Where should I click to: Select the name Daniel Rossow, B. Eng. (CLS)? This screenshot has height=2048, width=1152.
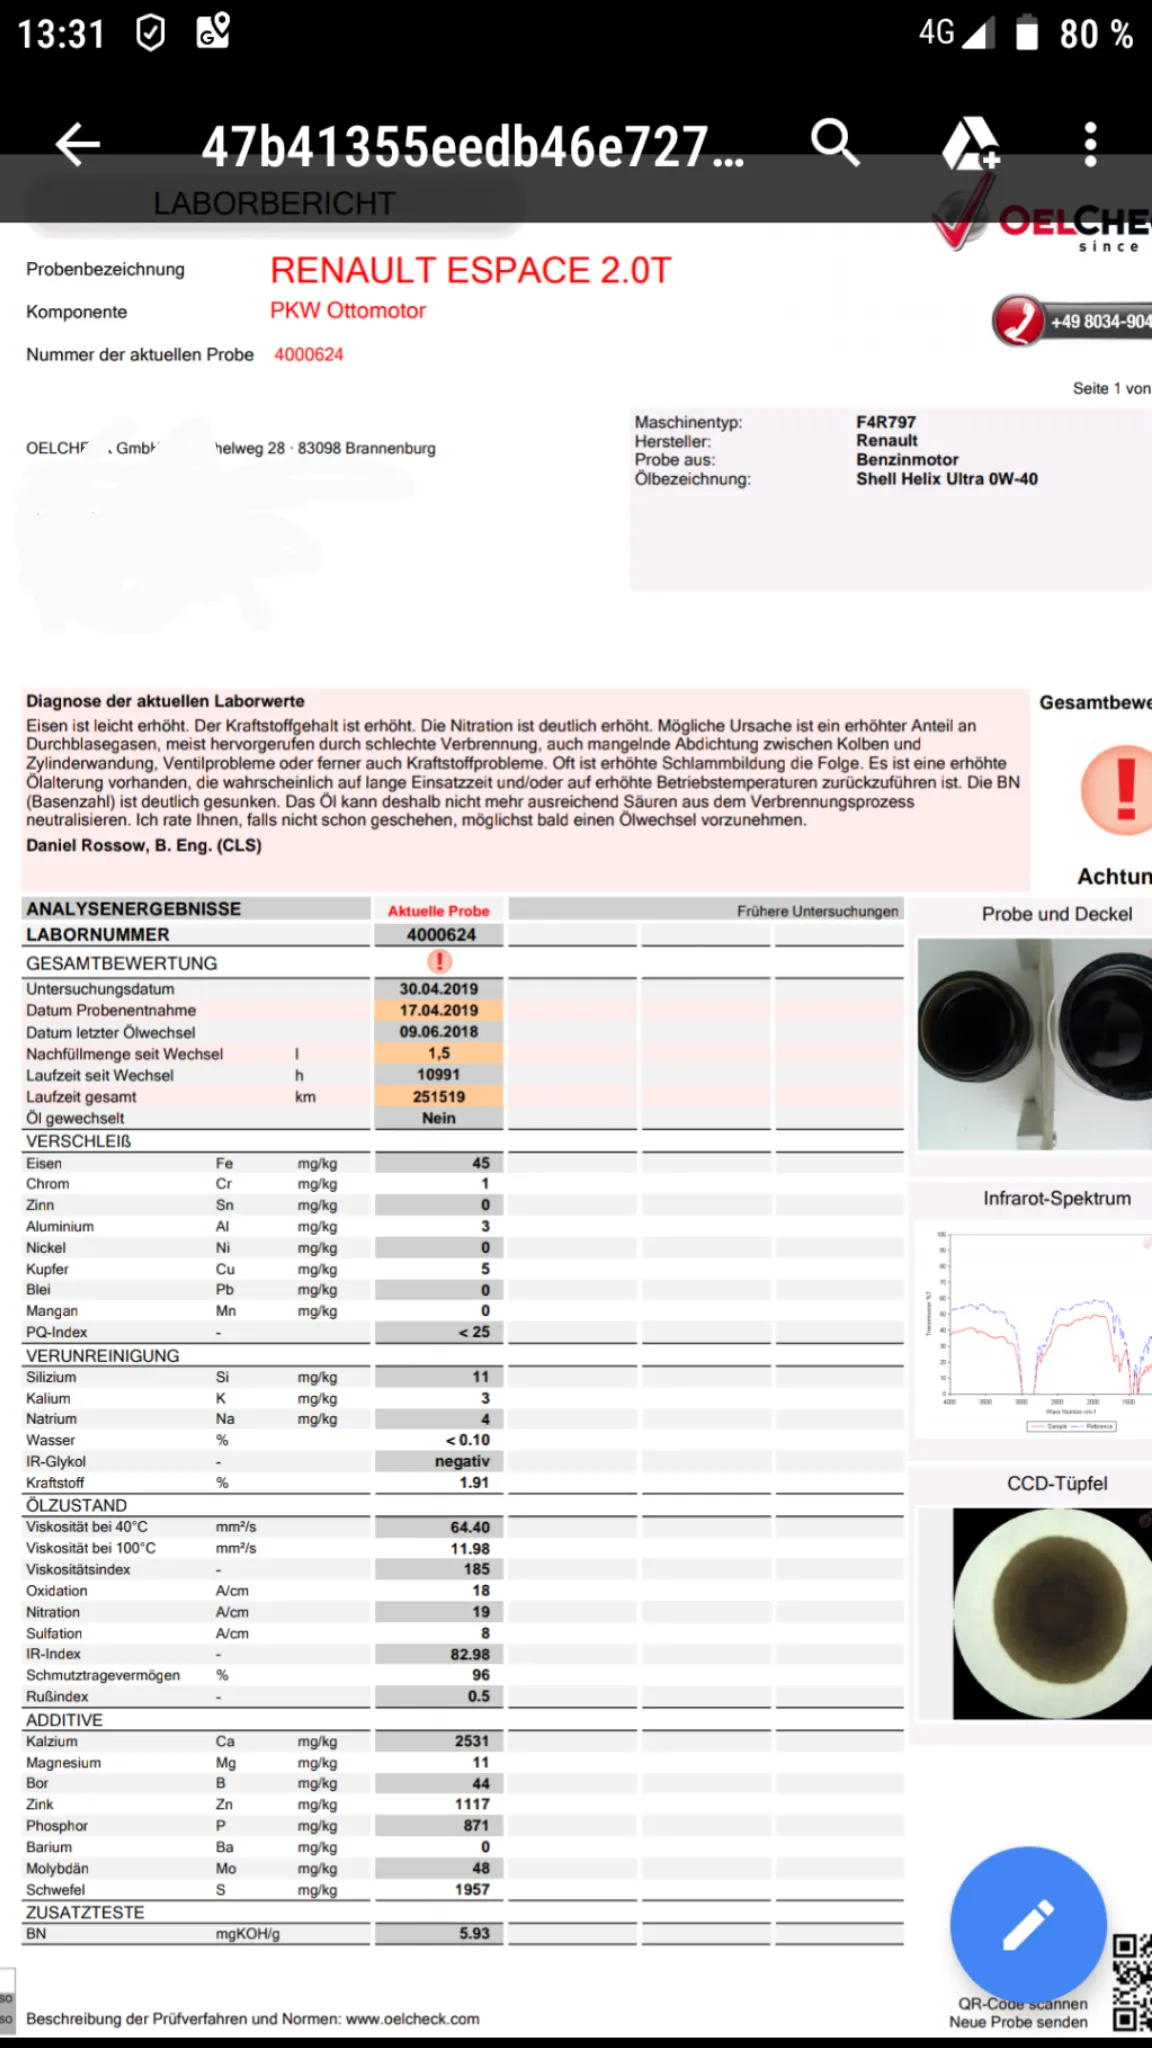tap(144, 845)
